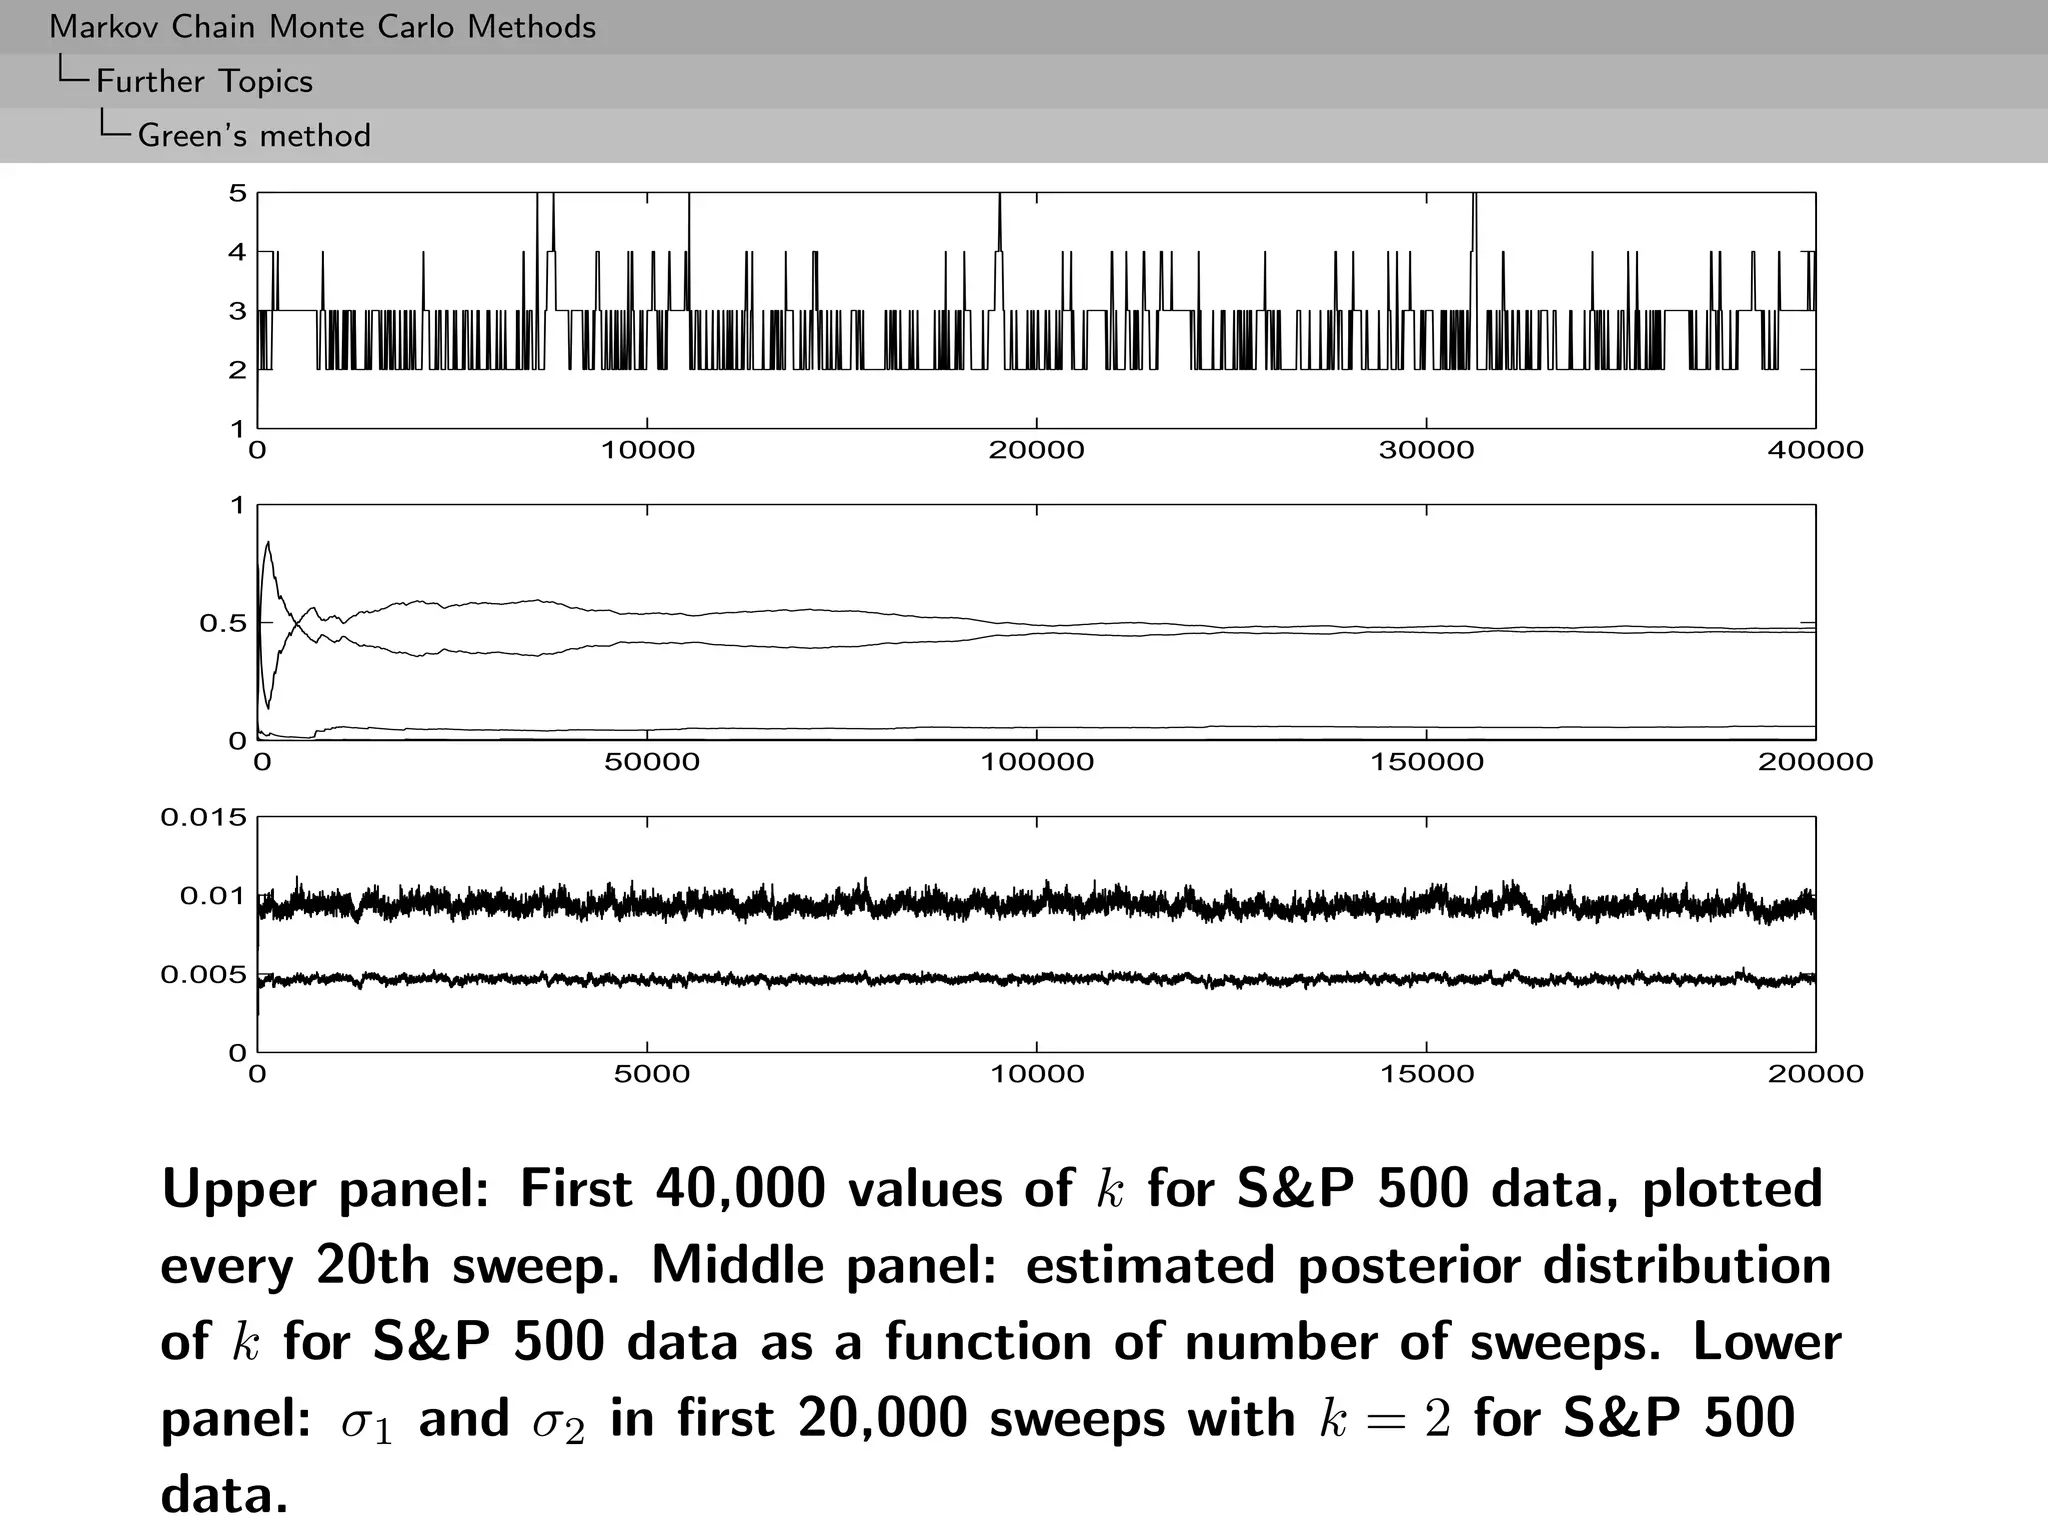This screenshot has width=2048, height=1536.
Task: Click the caption text 'Upper panel:'
Action: [325, 1190]
